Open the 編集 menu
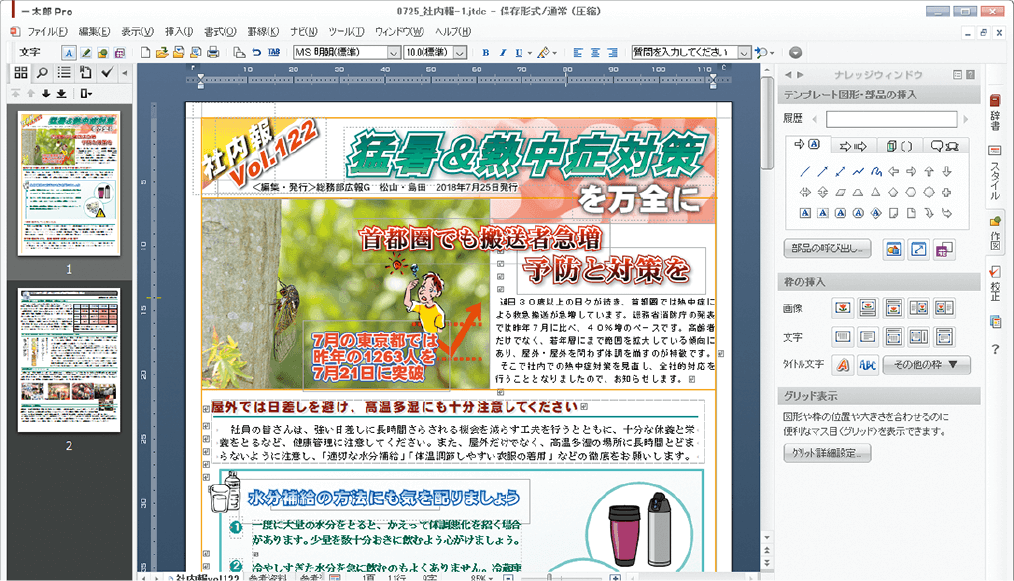1014x581 pixels. point(94,32)
